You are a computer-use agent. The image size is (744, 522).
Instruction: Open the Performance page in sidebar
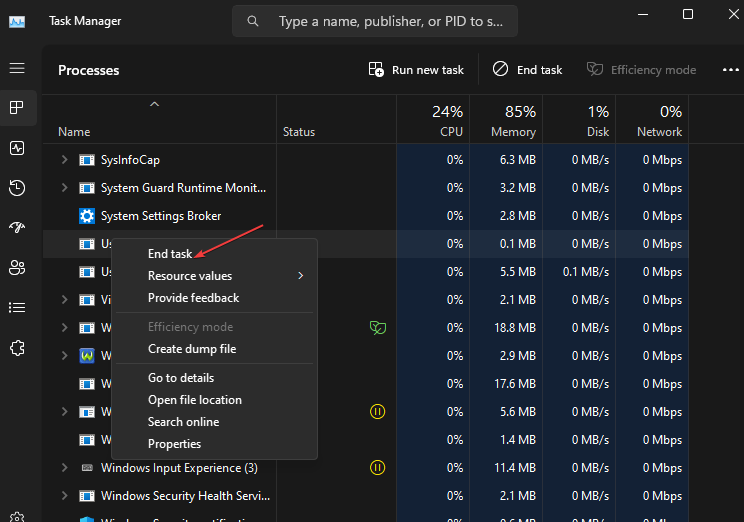(x=17, y=148)
